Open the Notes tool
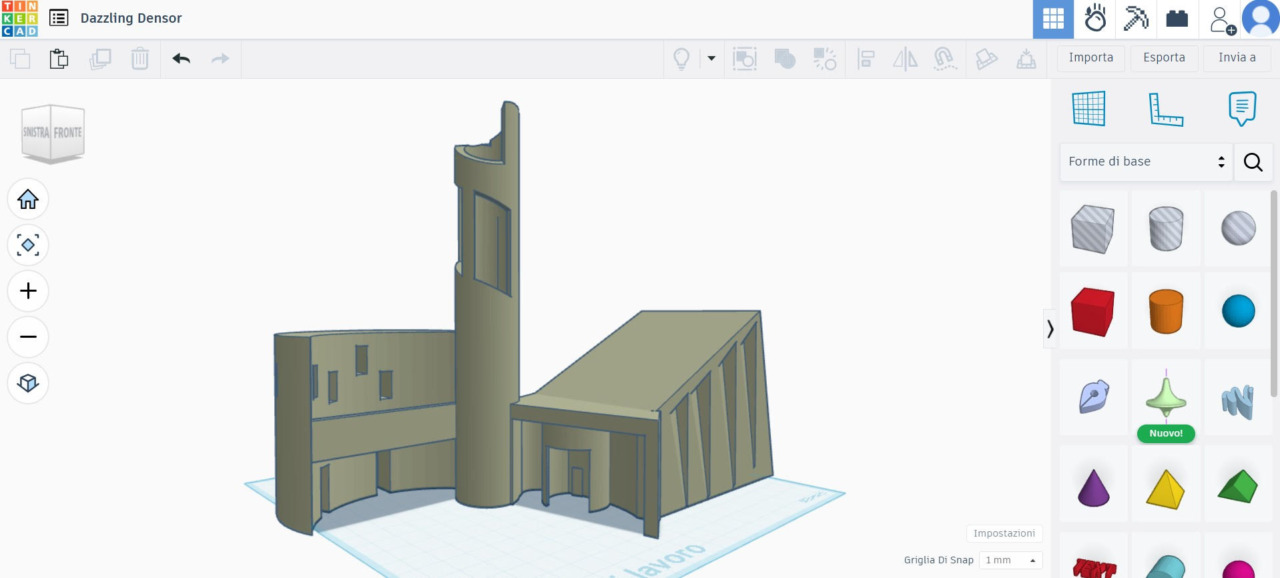Viewport: 1280px width, 578px height. (x=1242, y=108)
